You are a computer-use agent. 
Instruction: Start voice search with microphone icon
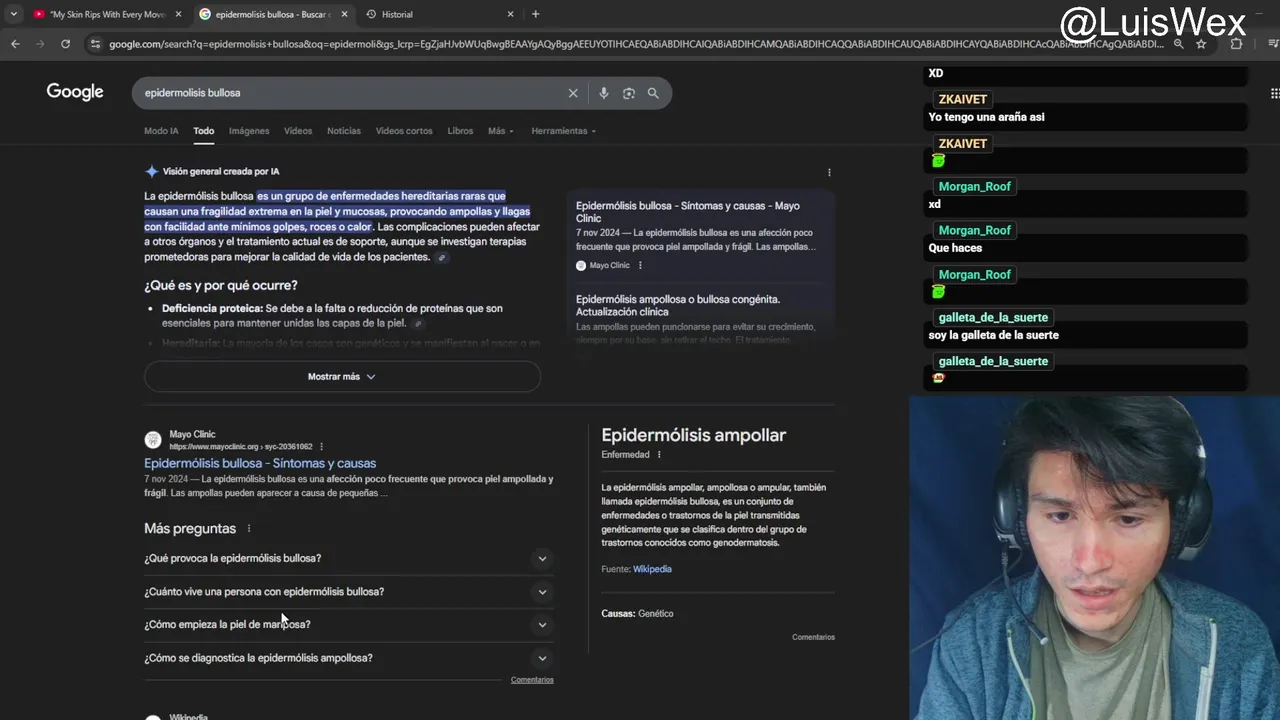click(x=603, y=93)
